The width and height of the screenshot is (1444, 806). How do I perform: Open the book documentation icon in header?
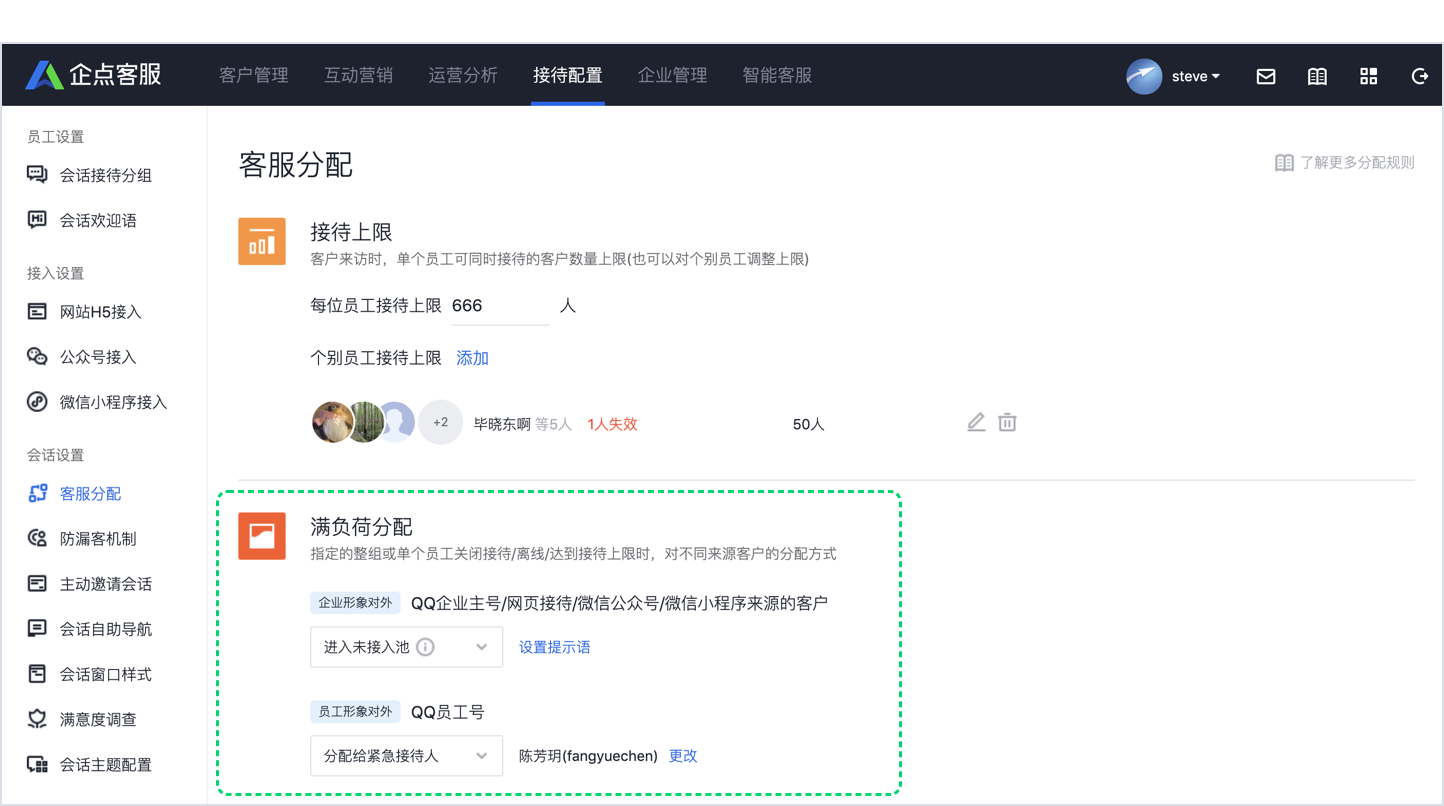(1317, 76)
